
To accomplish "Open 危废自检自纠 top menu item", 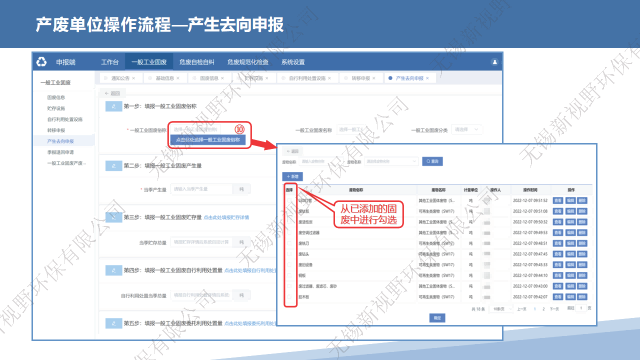I will [x=197, y=62].
